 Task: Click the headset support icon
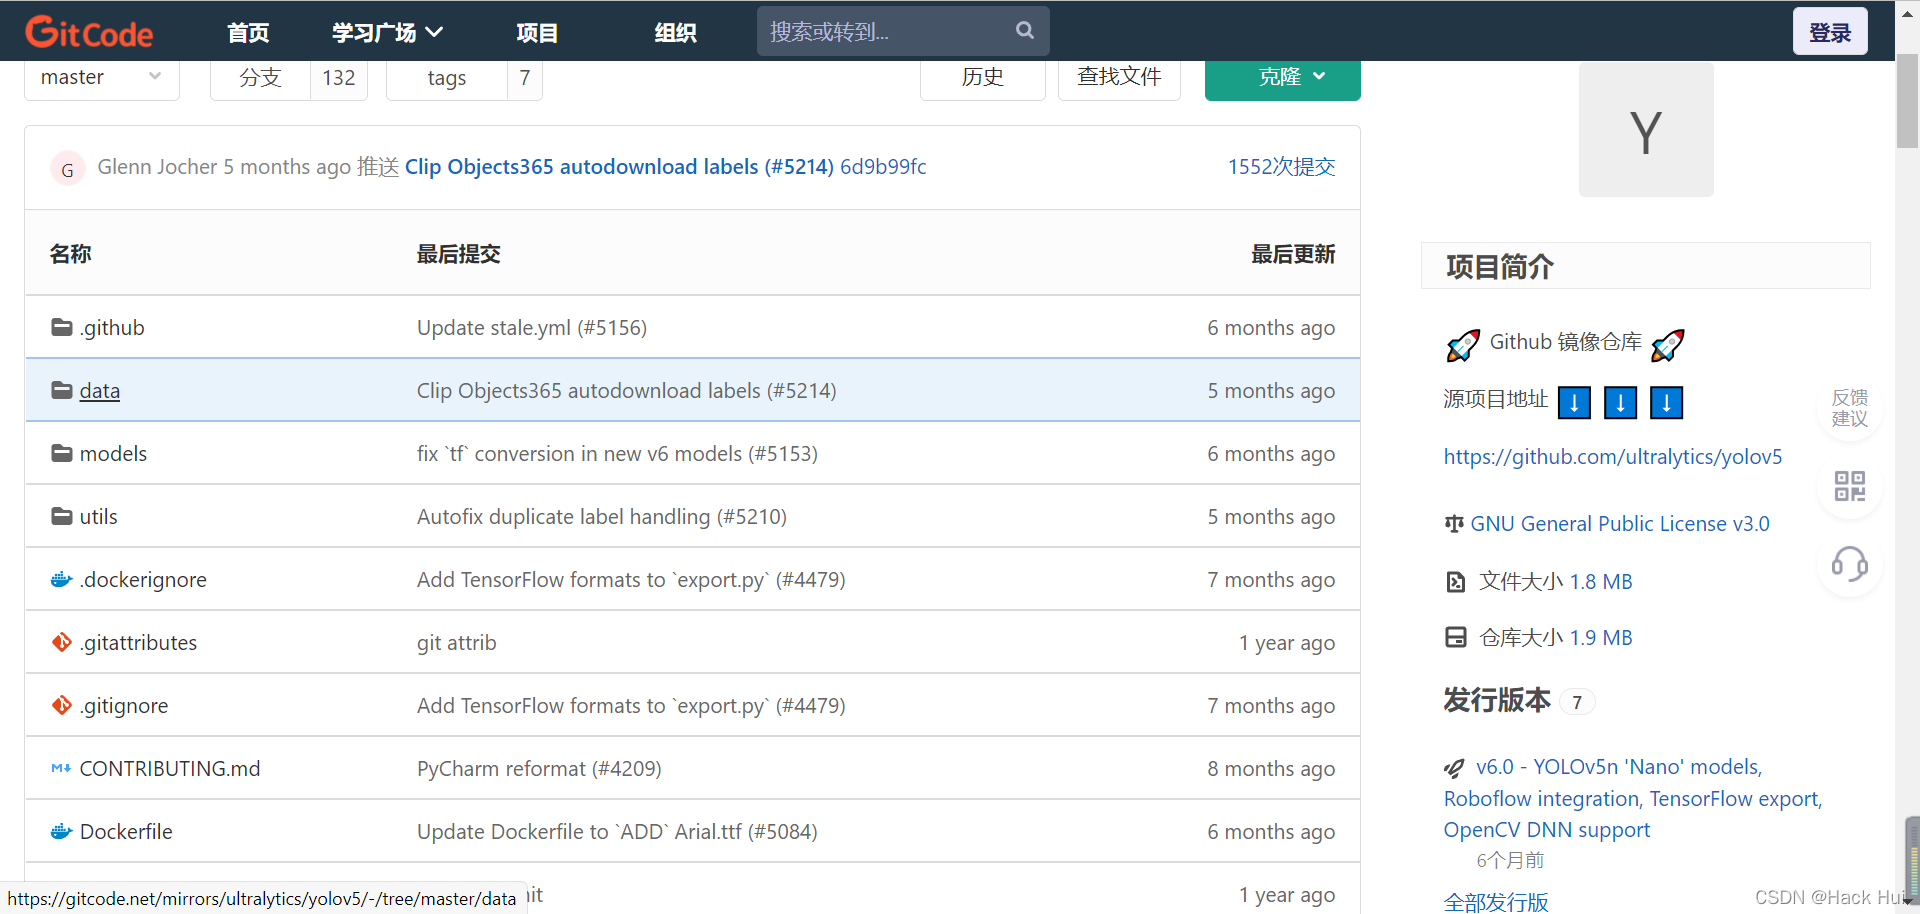coord(1850,564)
